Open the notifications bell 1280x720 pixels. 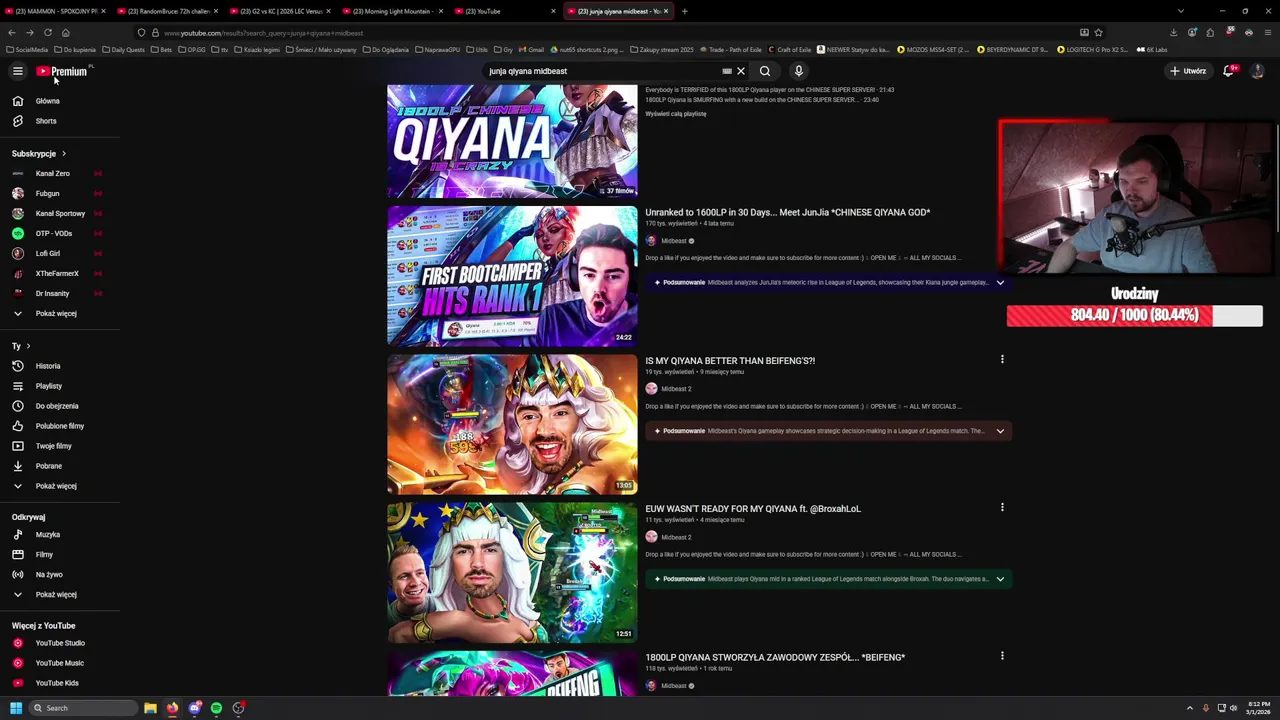click(1229, 71)
